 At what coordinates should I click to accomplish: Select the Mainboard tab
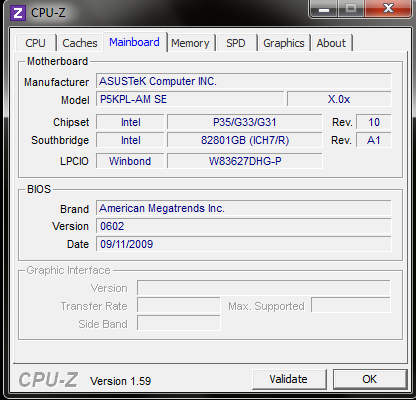point(135,42)
